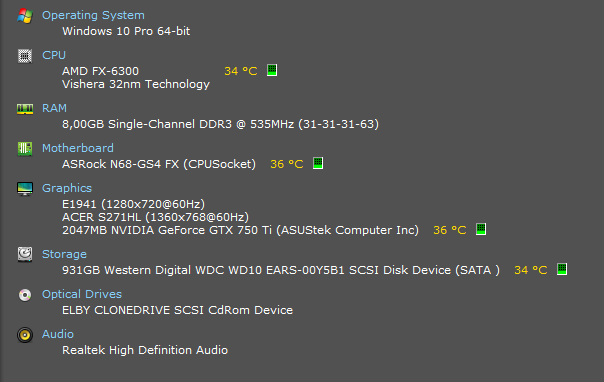This screenshot has height=382, width=604.
Task: Click the Windows flag Operating System icon
Action: (25, 16)
